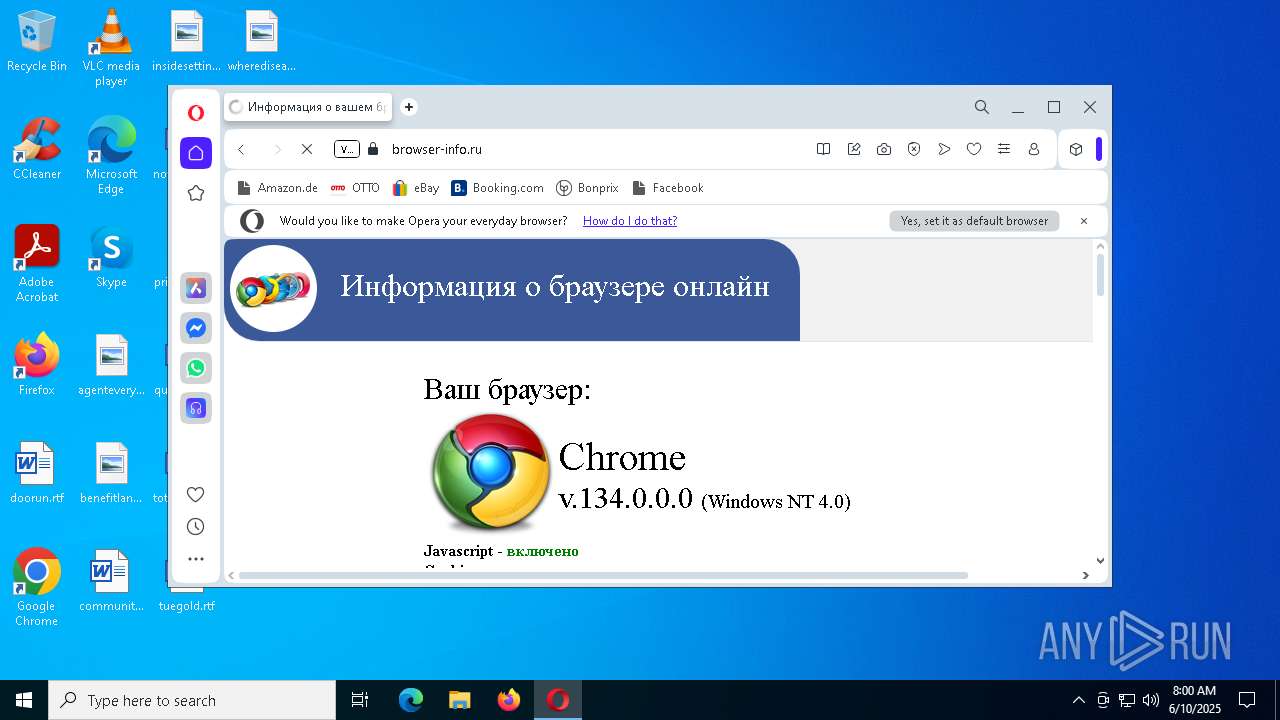Click the edit/share page icon in address bar
The image size is (1280, 720).
854,149
